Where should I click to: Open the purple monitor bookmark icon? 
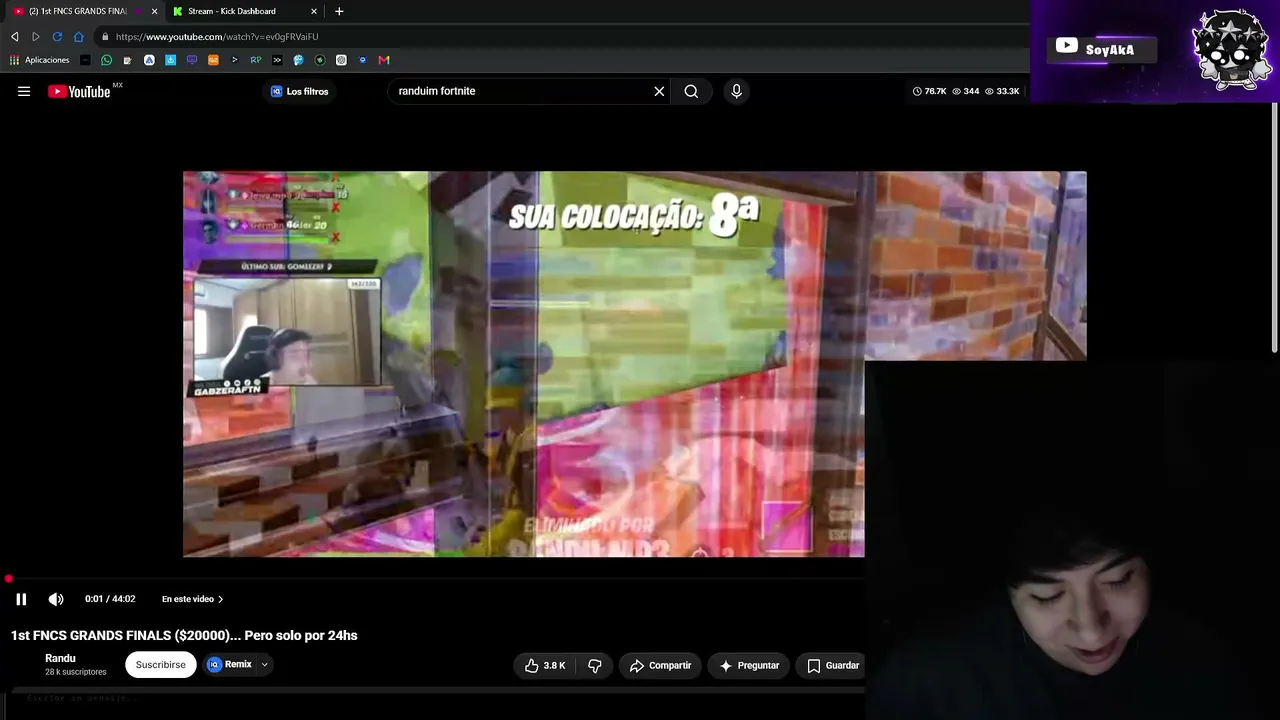(192, 60)
